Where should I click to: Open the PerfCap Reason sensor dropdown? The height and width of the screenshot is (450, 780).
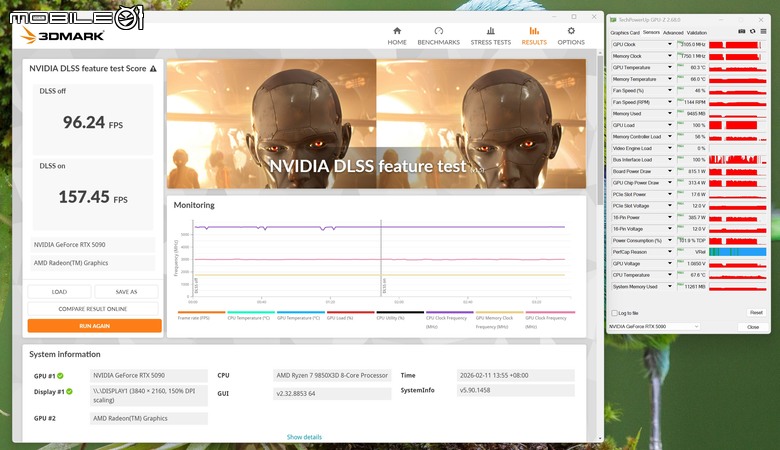coord(670,252)
